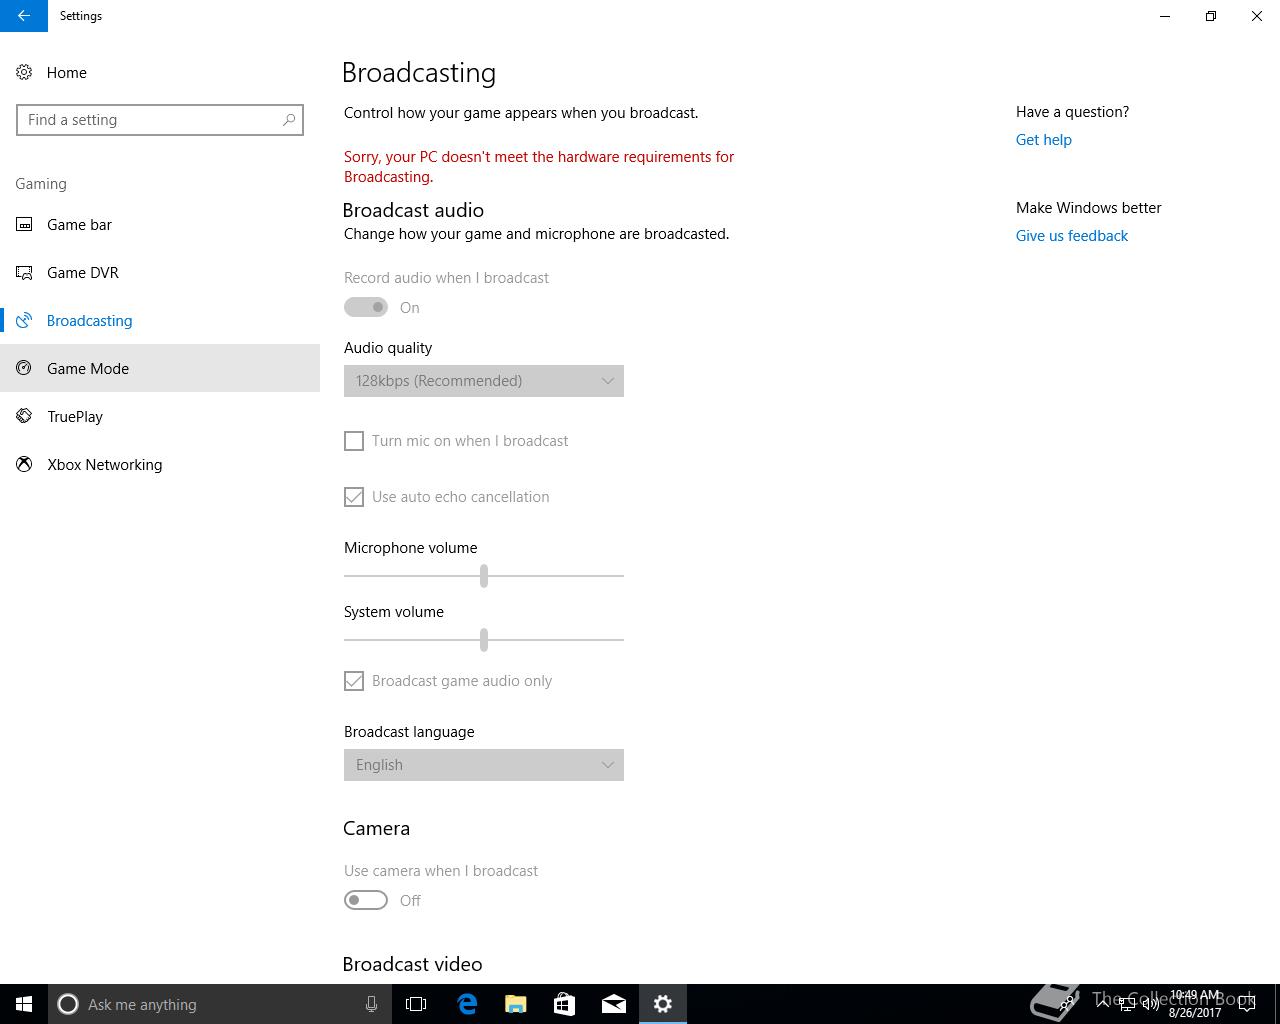This screenshot has width=1280, height=1024.
Task: Open Task View on the taskbar
Action: coord(416,1004)
